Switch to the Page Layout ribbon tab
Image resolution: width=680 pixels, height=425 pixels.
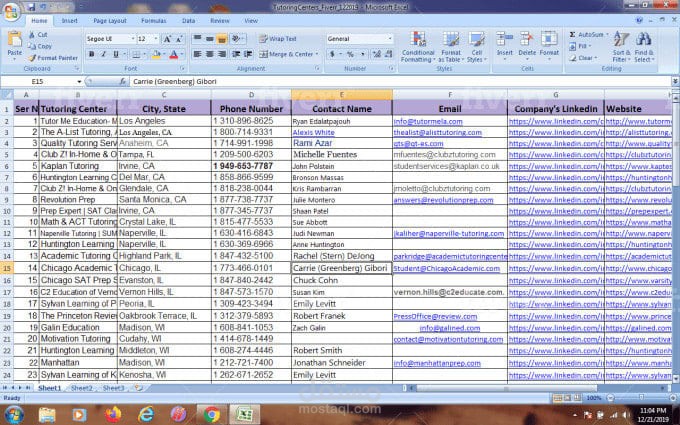pos(110,20)
